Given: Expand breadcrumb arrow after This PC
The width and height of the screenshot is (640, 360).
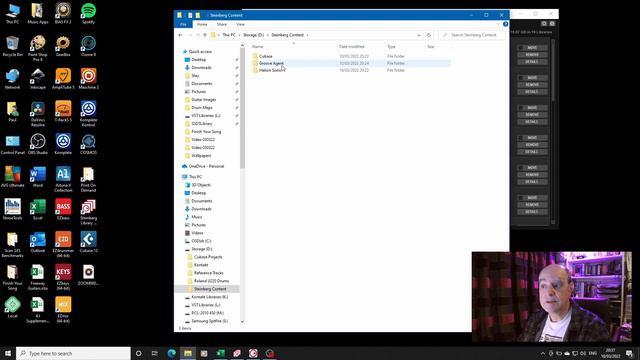Looking at the screenshot, I should coord(239,35).
